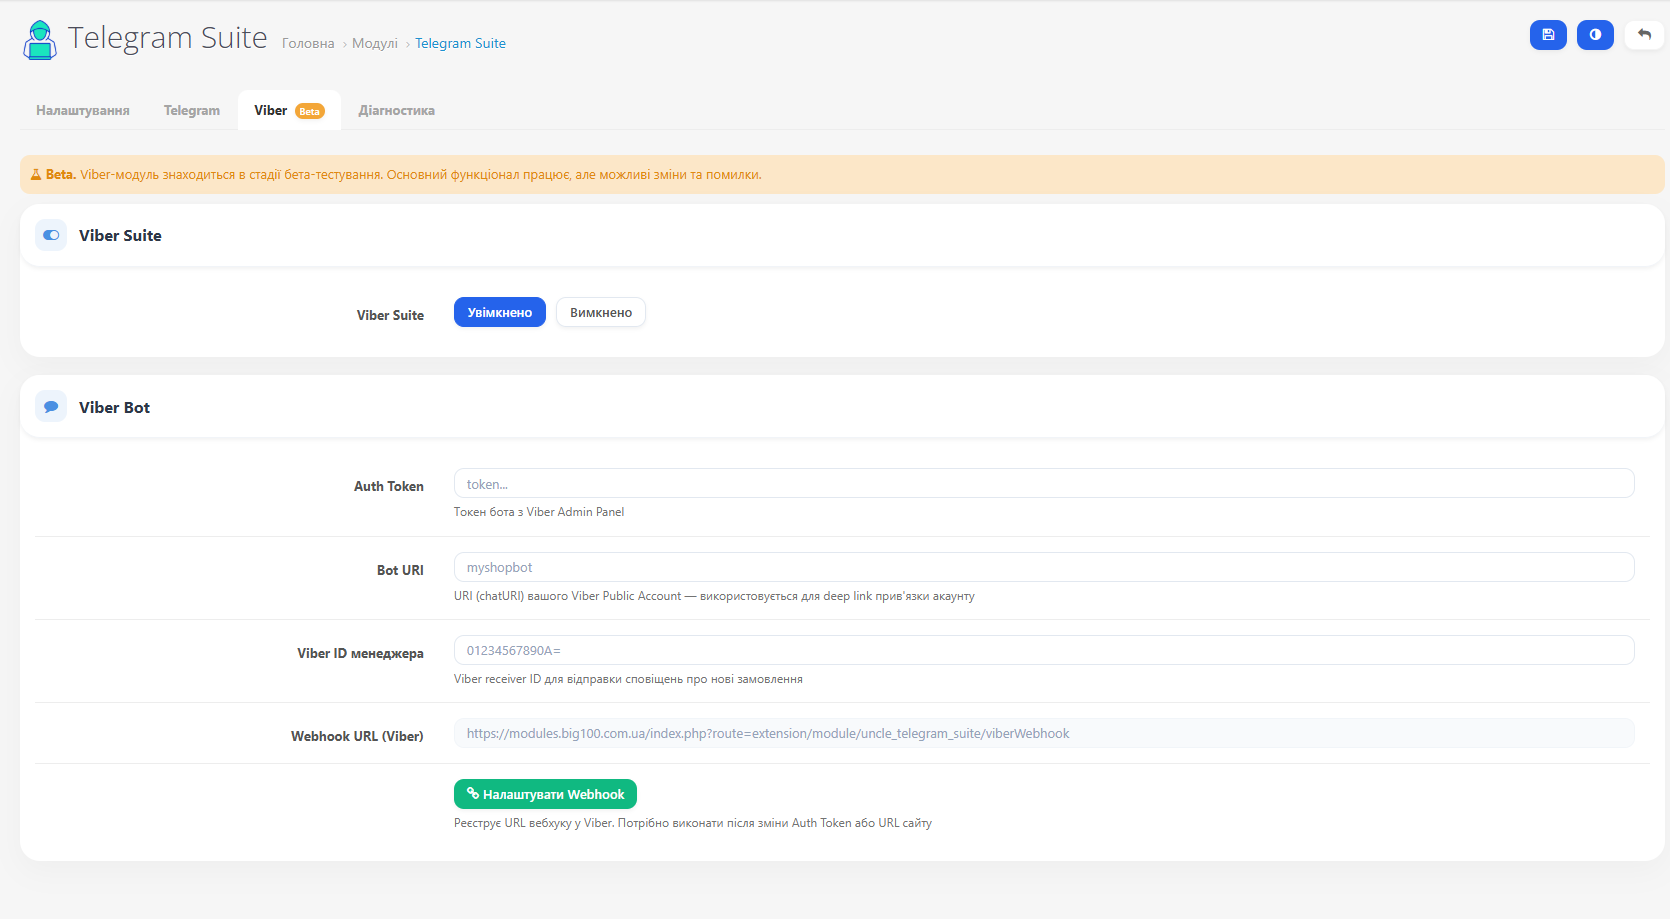Click the Viber ID менеджера label
This screenshot has height=919, width=1670.
pos(360,653)
